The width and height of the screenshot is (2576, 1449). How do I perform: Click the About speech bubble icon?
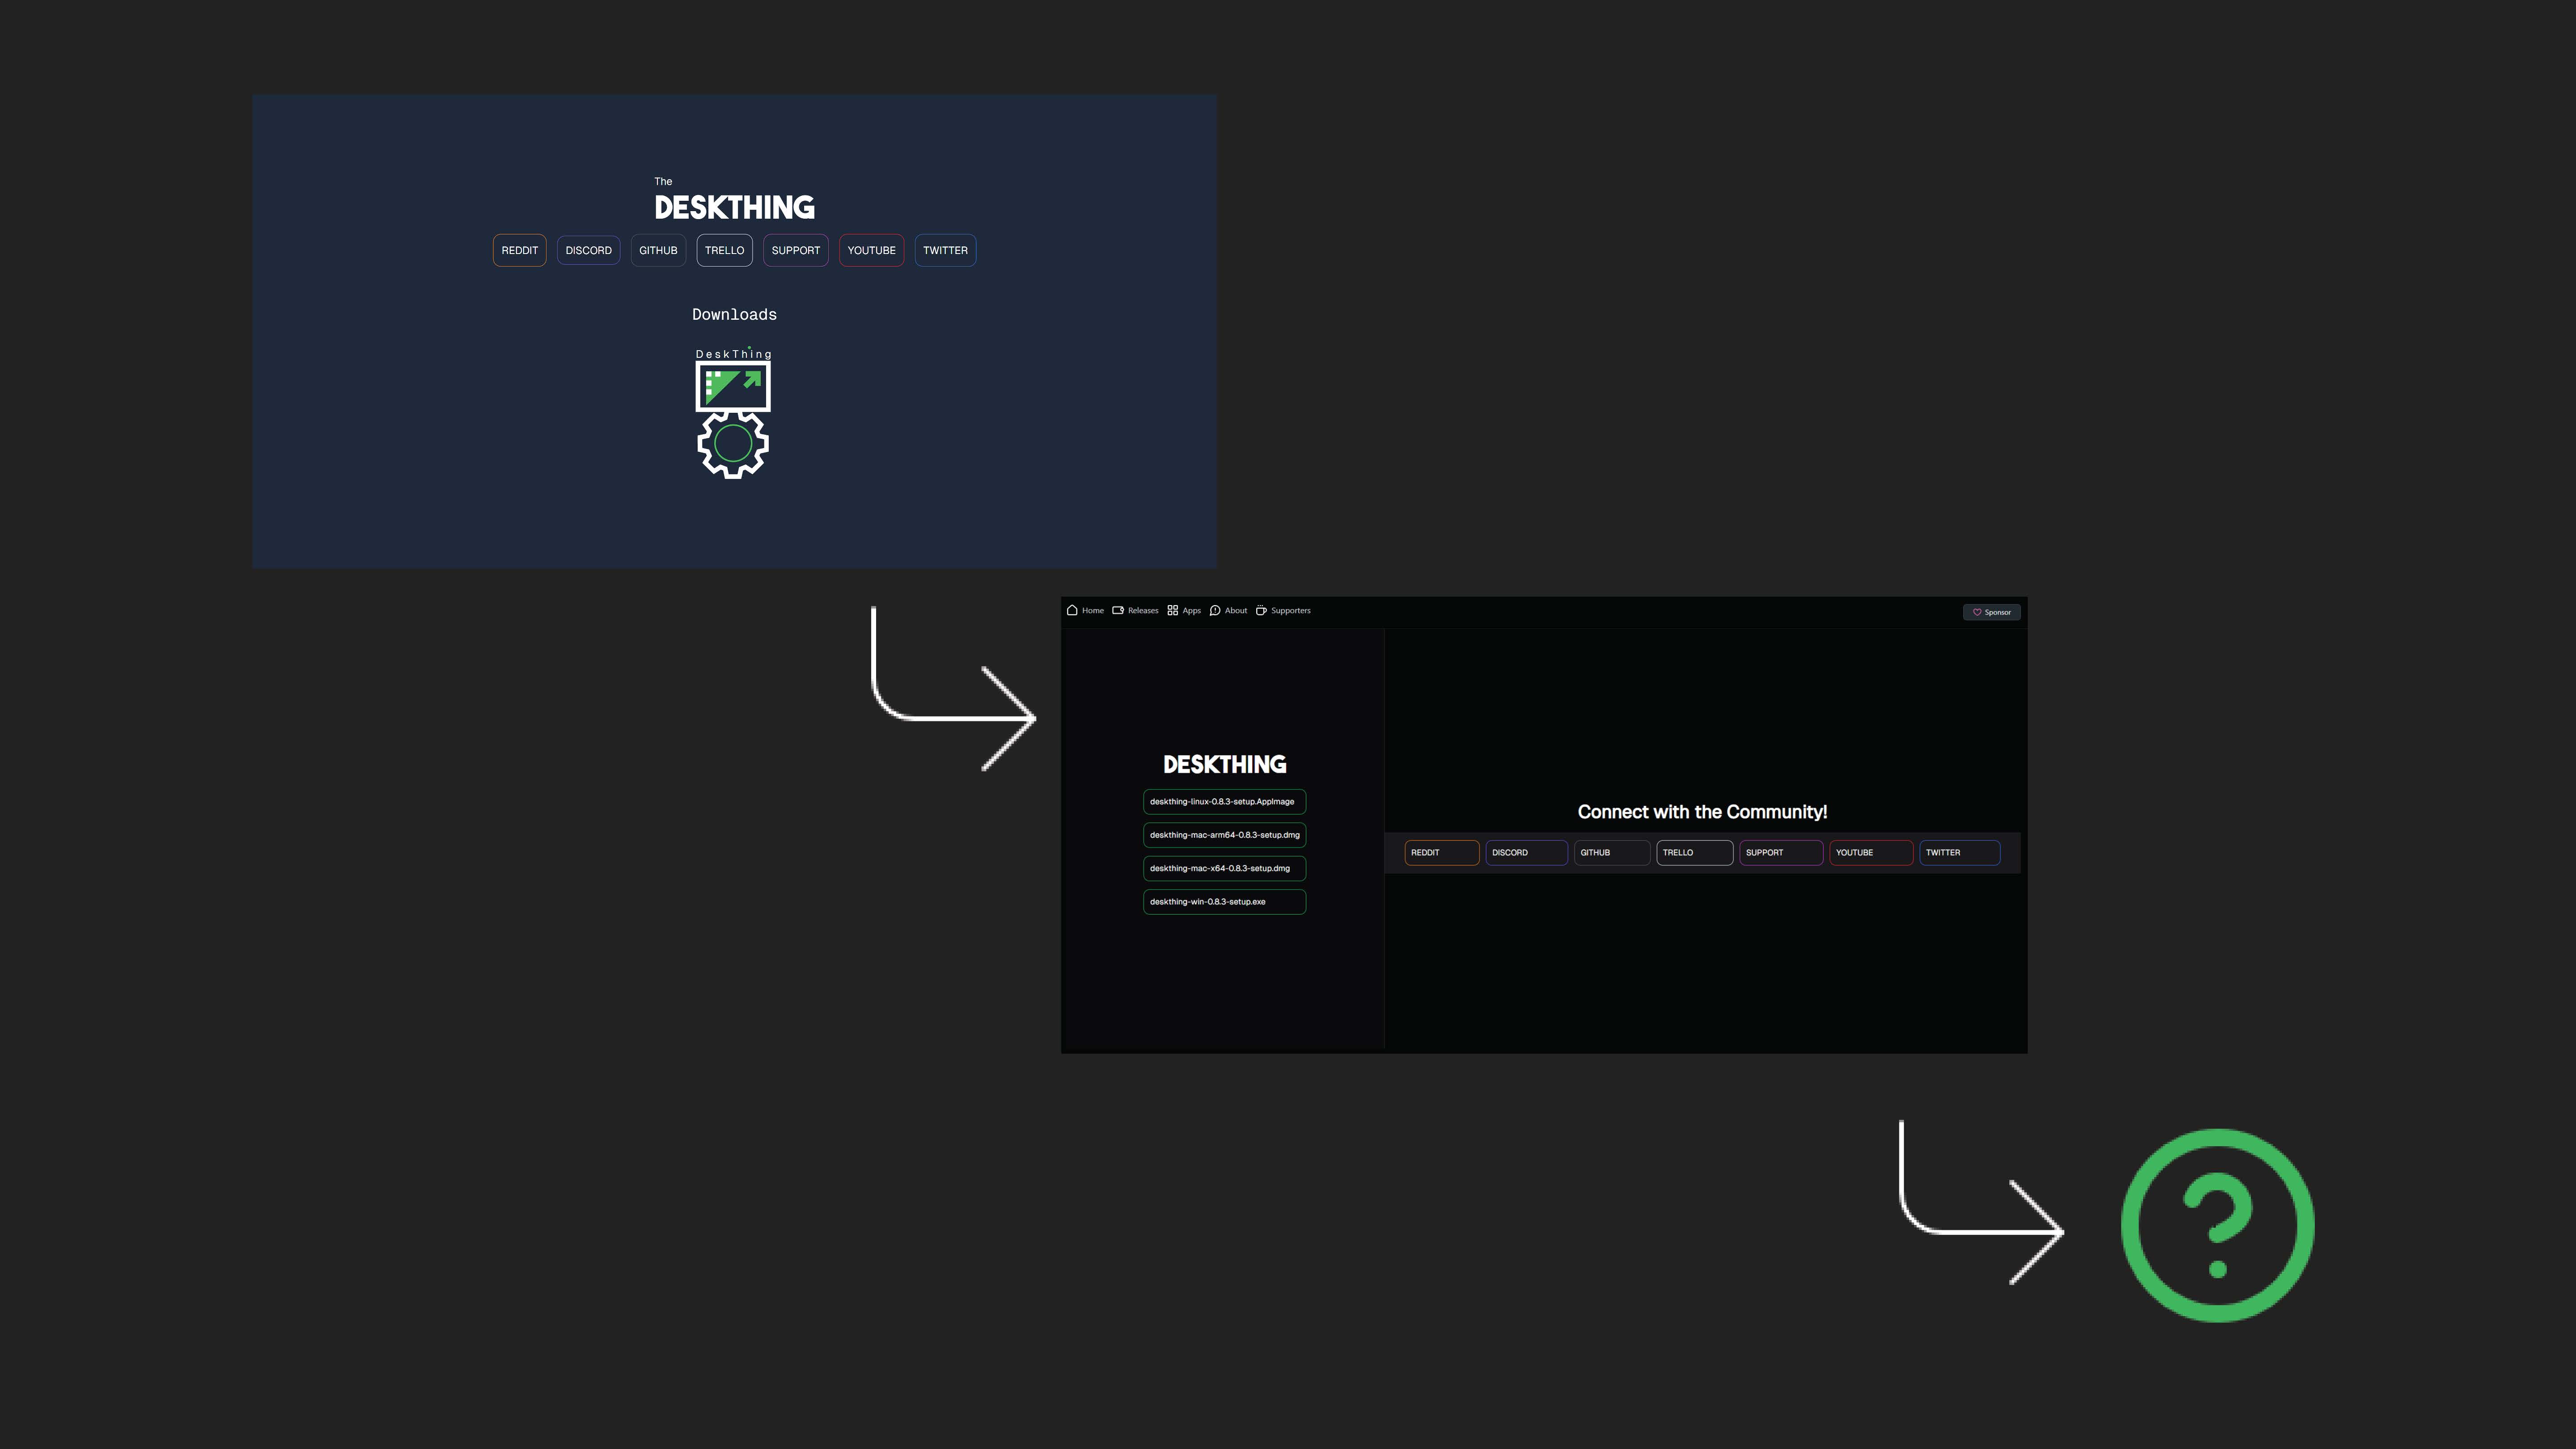pos(1215,610)
